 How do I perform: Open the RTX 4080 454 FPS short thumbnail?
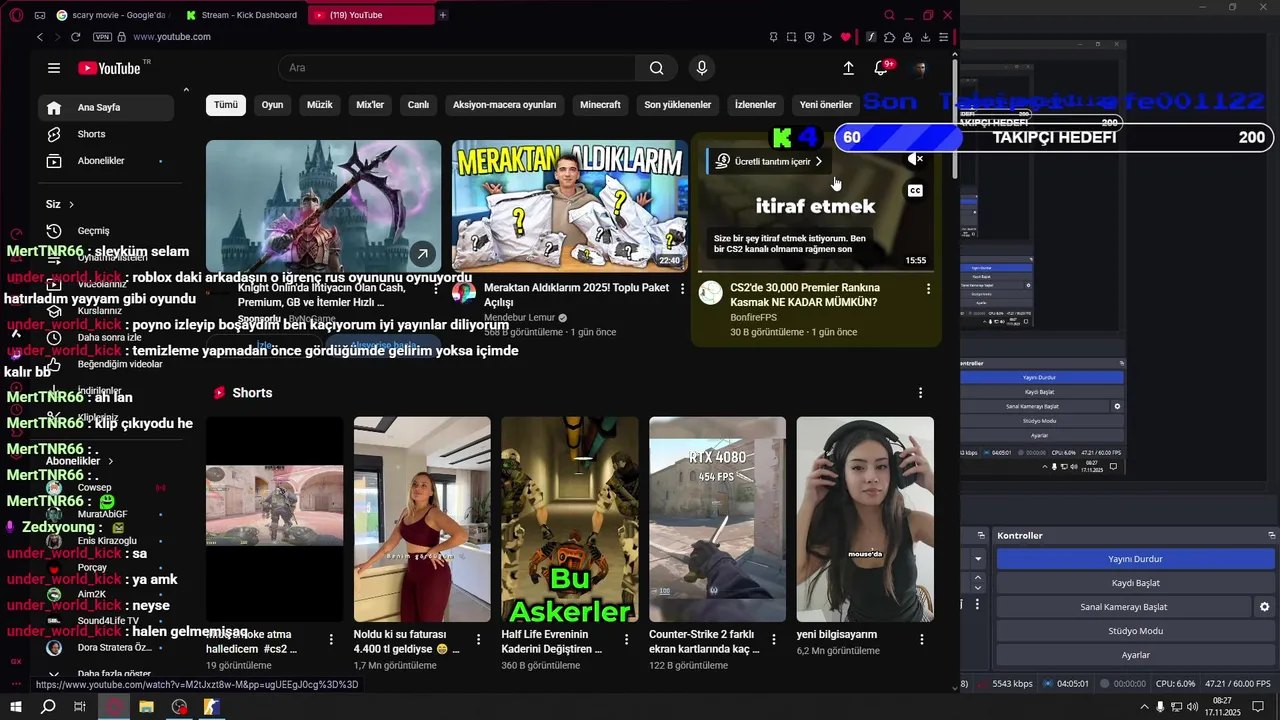pyautogui.click(x=717, y=519)
